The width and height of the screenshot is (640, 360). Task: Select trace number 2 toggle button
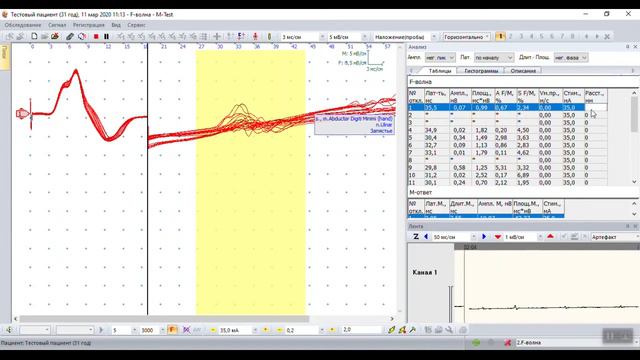(x=511, y=36)
